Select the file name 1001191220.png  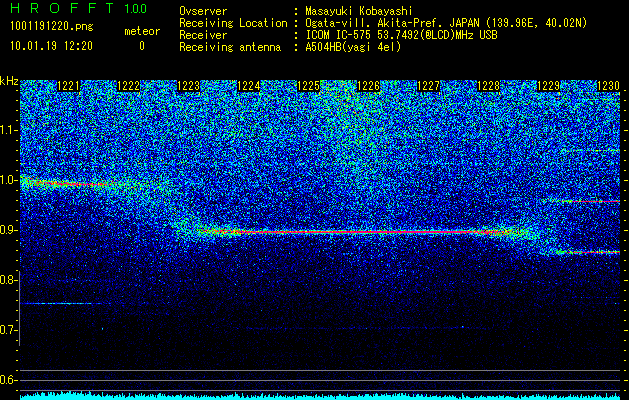click(x=52, y=26)
